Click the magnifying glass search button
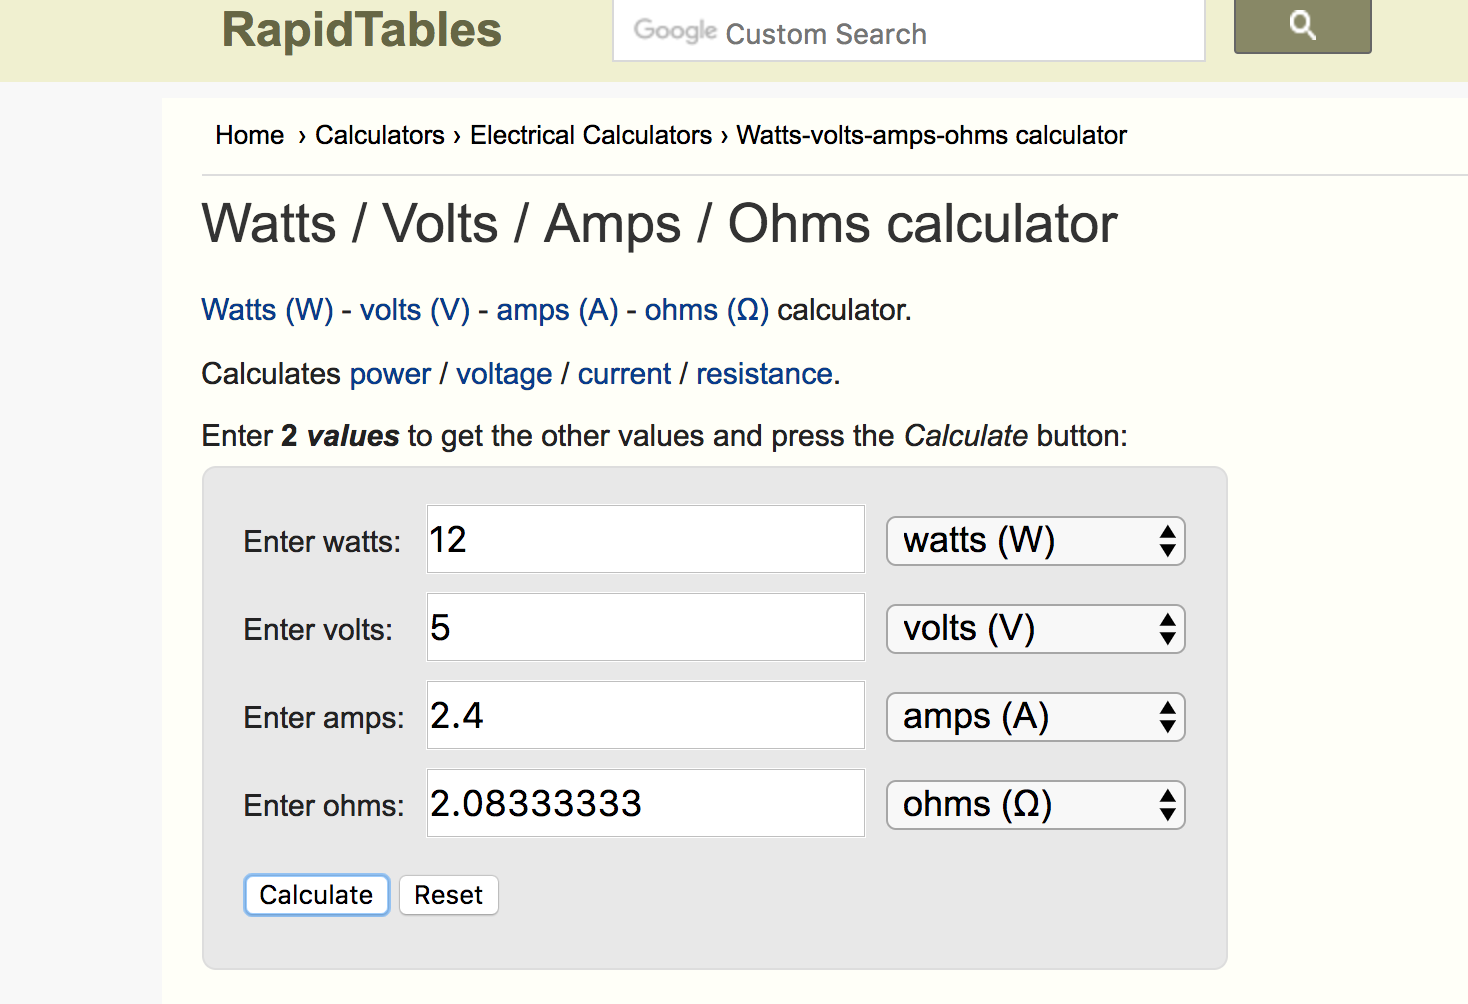Image resolution: width=1468 pixels, height=1004 pixels. click(1302, 26)
